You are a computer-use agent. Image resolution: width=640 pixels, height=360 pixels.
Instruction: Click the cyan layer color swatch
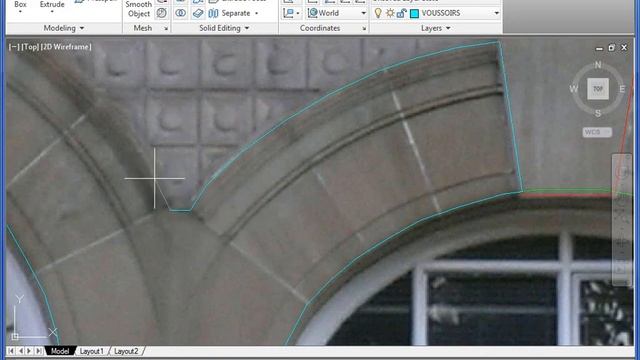pyautogui.click(x=414, y=13)
